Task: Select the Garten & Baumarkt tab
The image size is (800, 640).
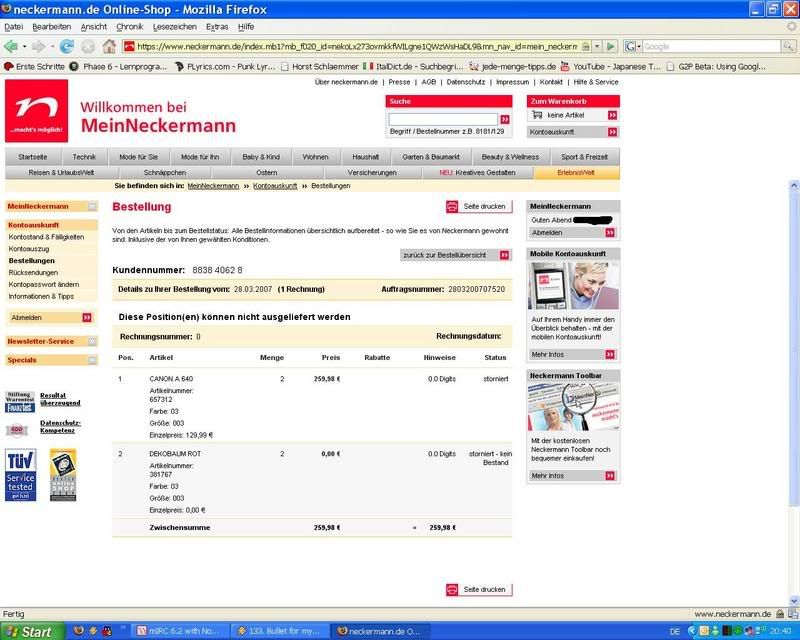Action: (x=431, y=157)
